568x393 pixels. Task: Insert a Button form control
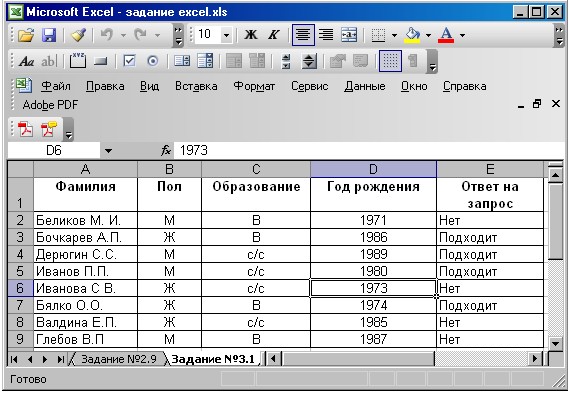100,62
